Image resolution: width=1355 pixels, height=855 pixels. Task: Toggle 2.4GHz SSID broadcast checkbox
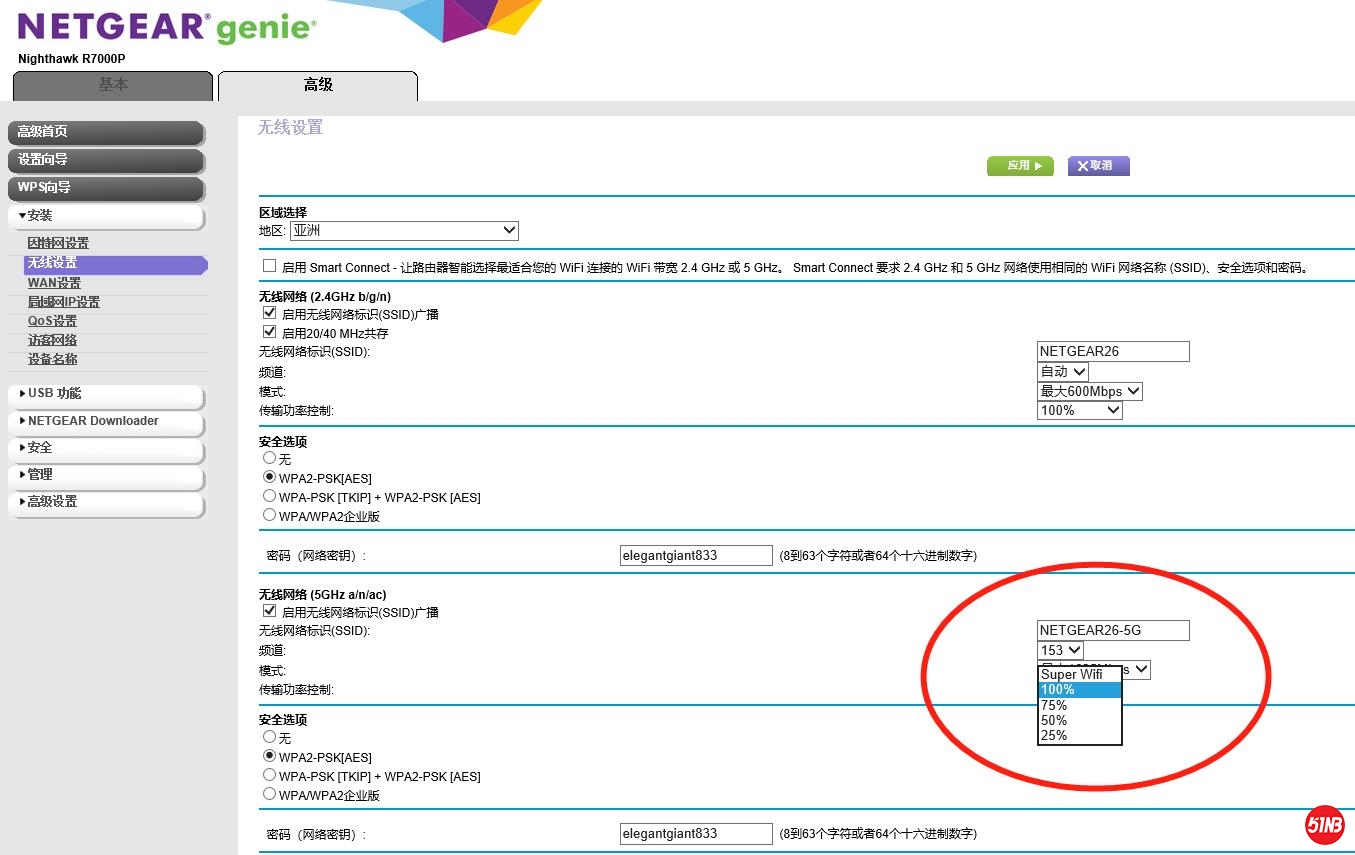click(269, 313)
